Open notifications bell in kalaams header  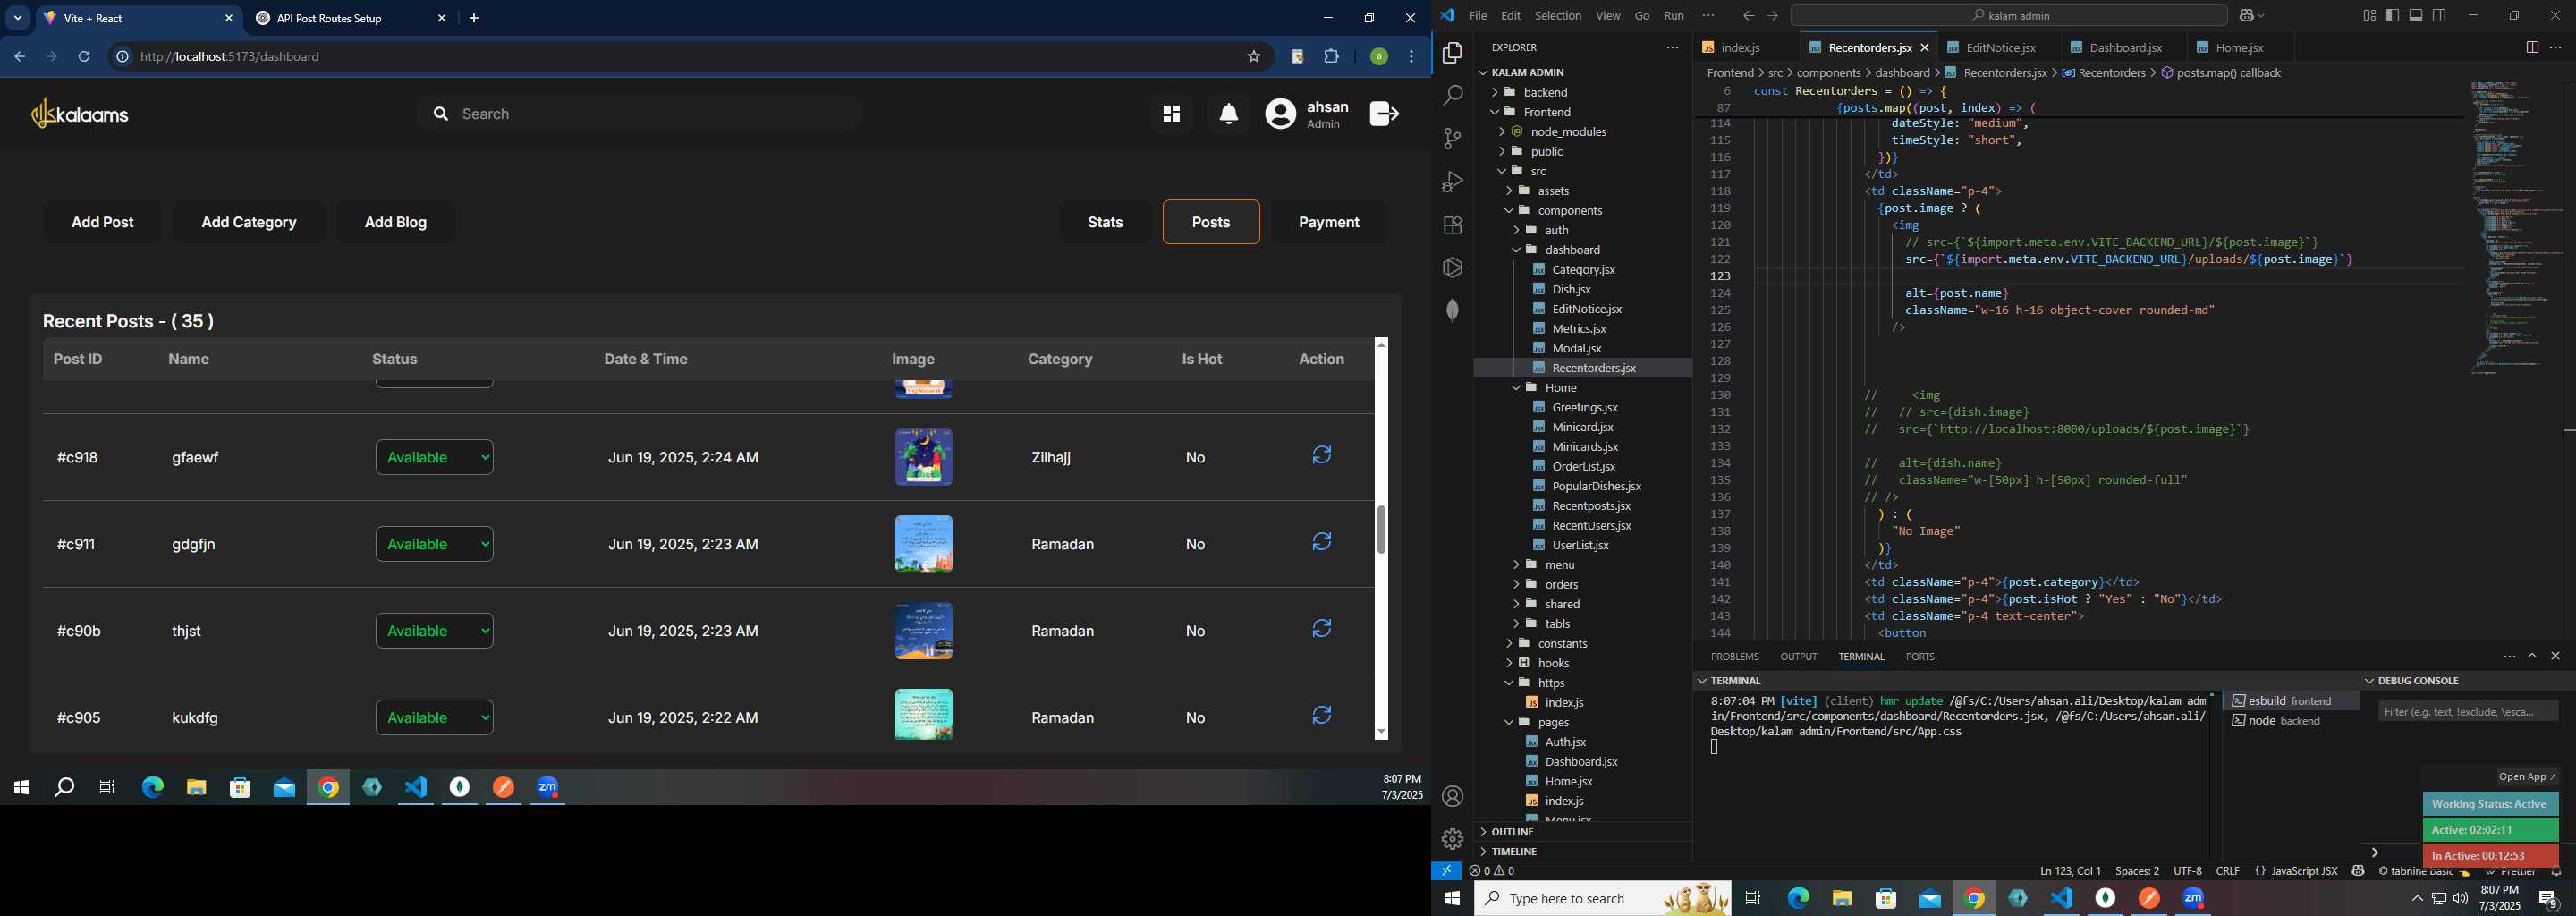point(1229,114)
